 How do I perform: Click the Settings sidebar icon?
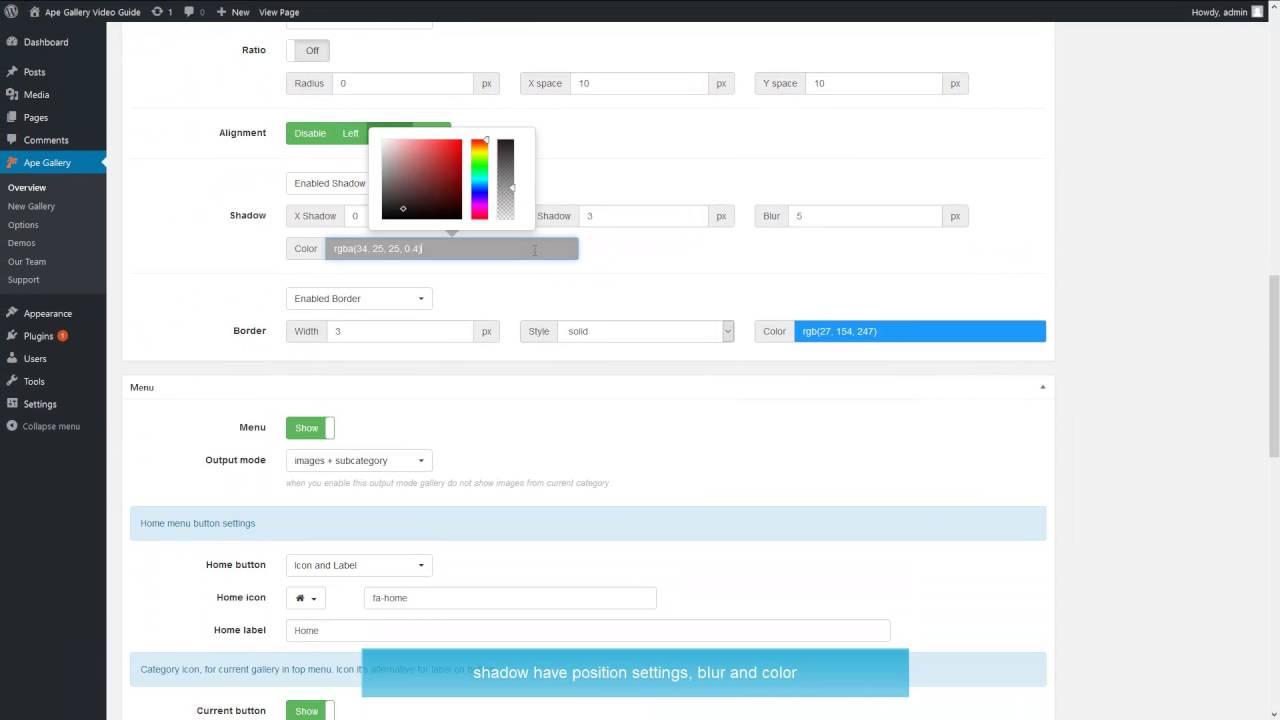click(x=12, y=404)
